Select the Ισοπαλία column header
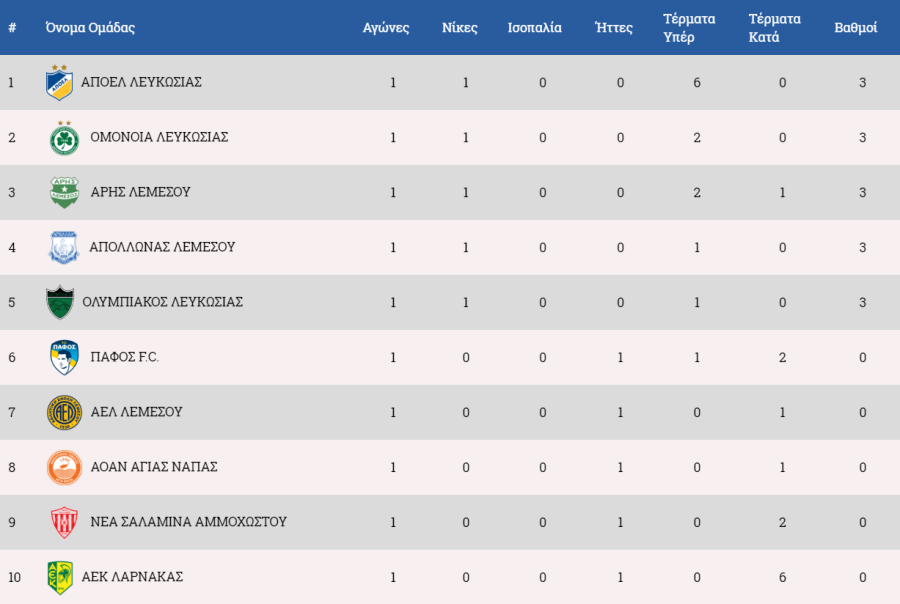This screenshot has width=900, height=604. 534,28
